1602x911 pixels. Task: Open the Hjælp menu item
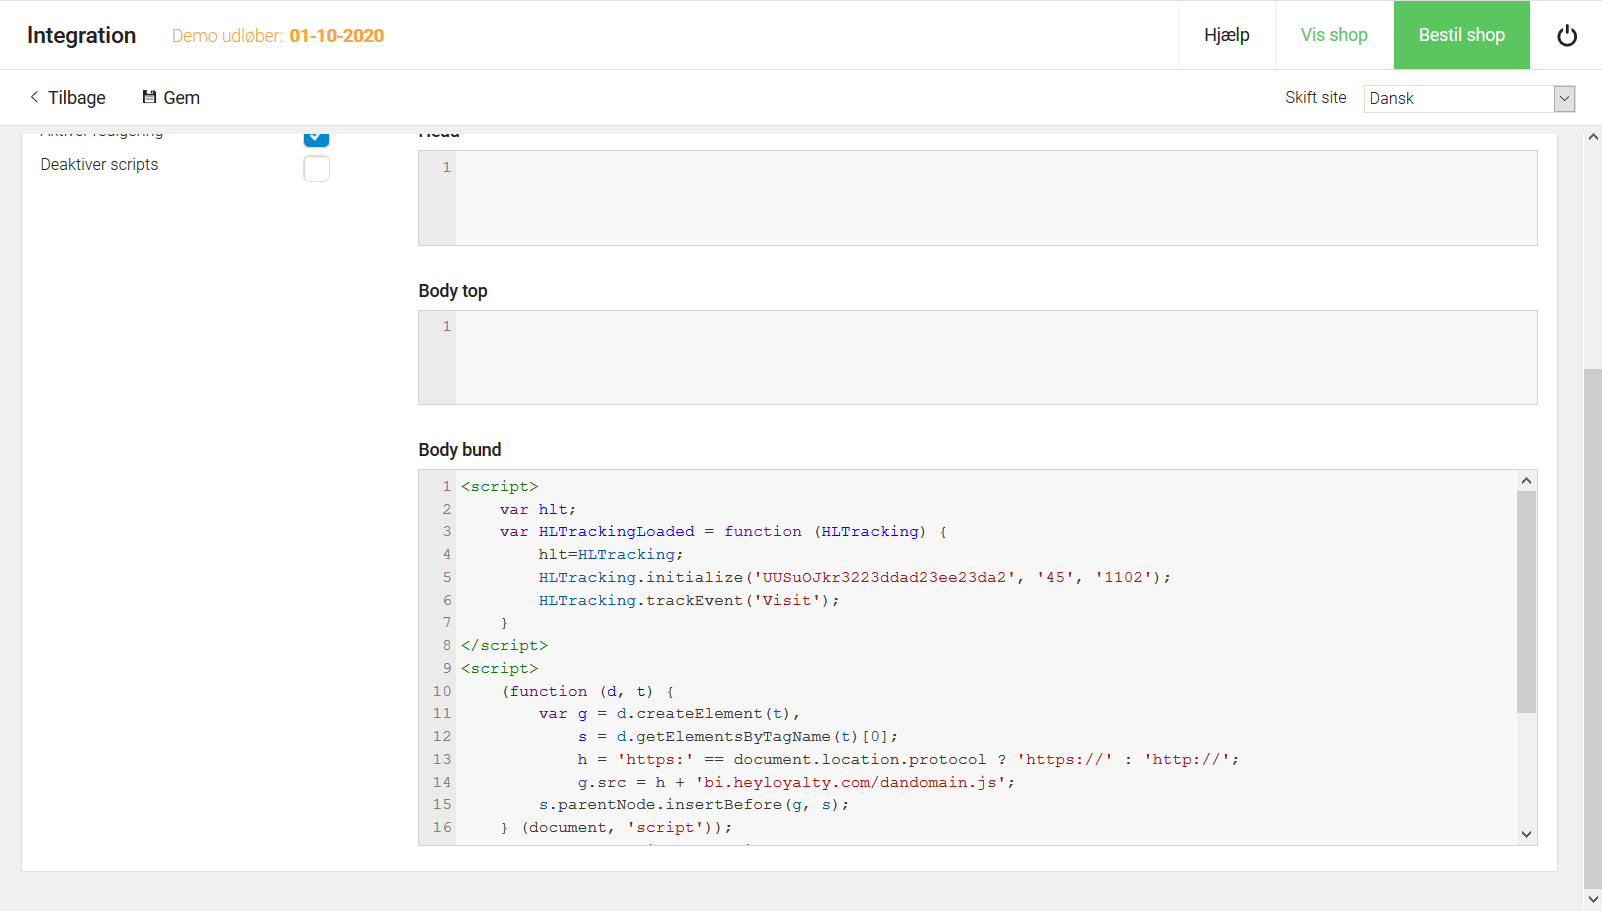(x=1227, y=35)
